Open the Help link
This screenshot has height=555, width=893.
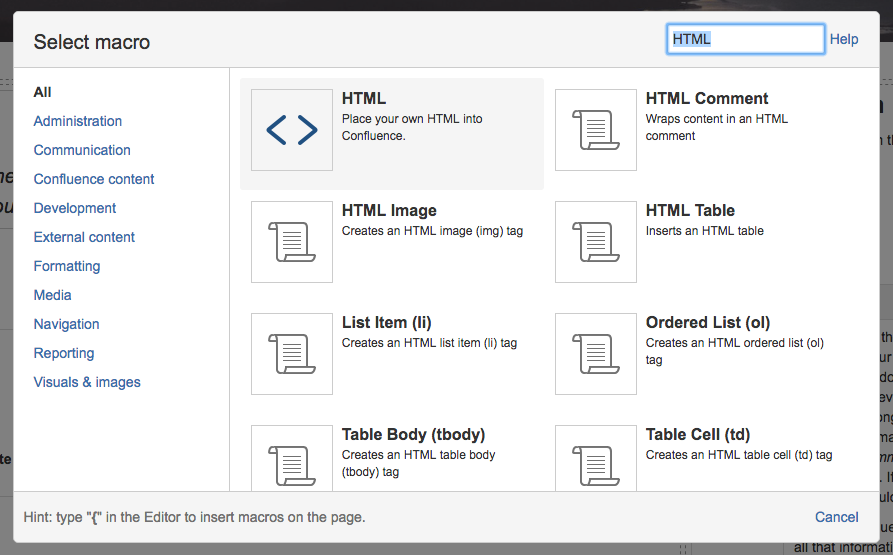[x=844, y=39]
